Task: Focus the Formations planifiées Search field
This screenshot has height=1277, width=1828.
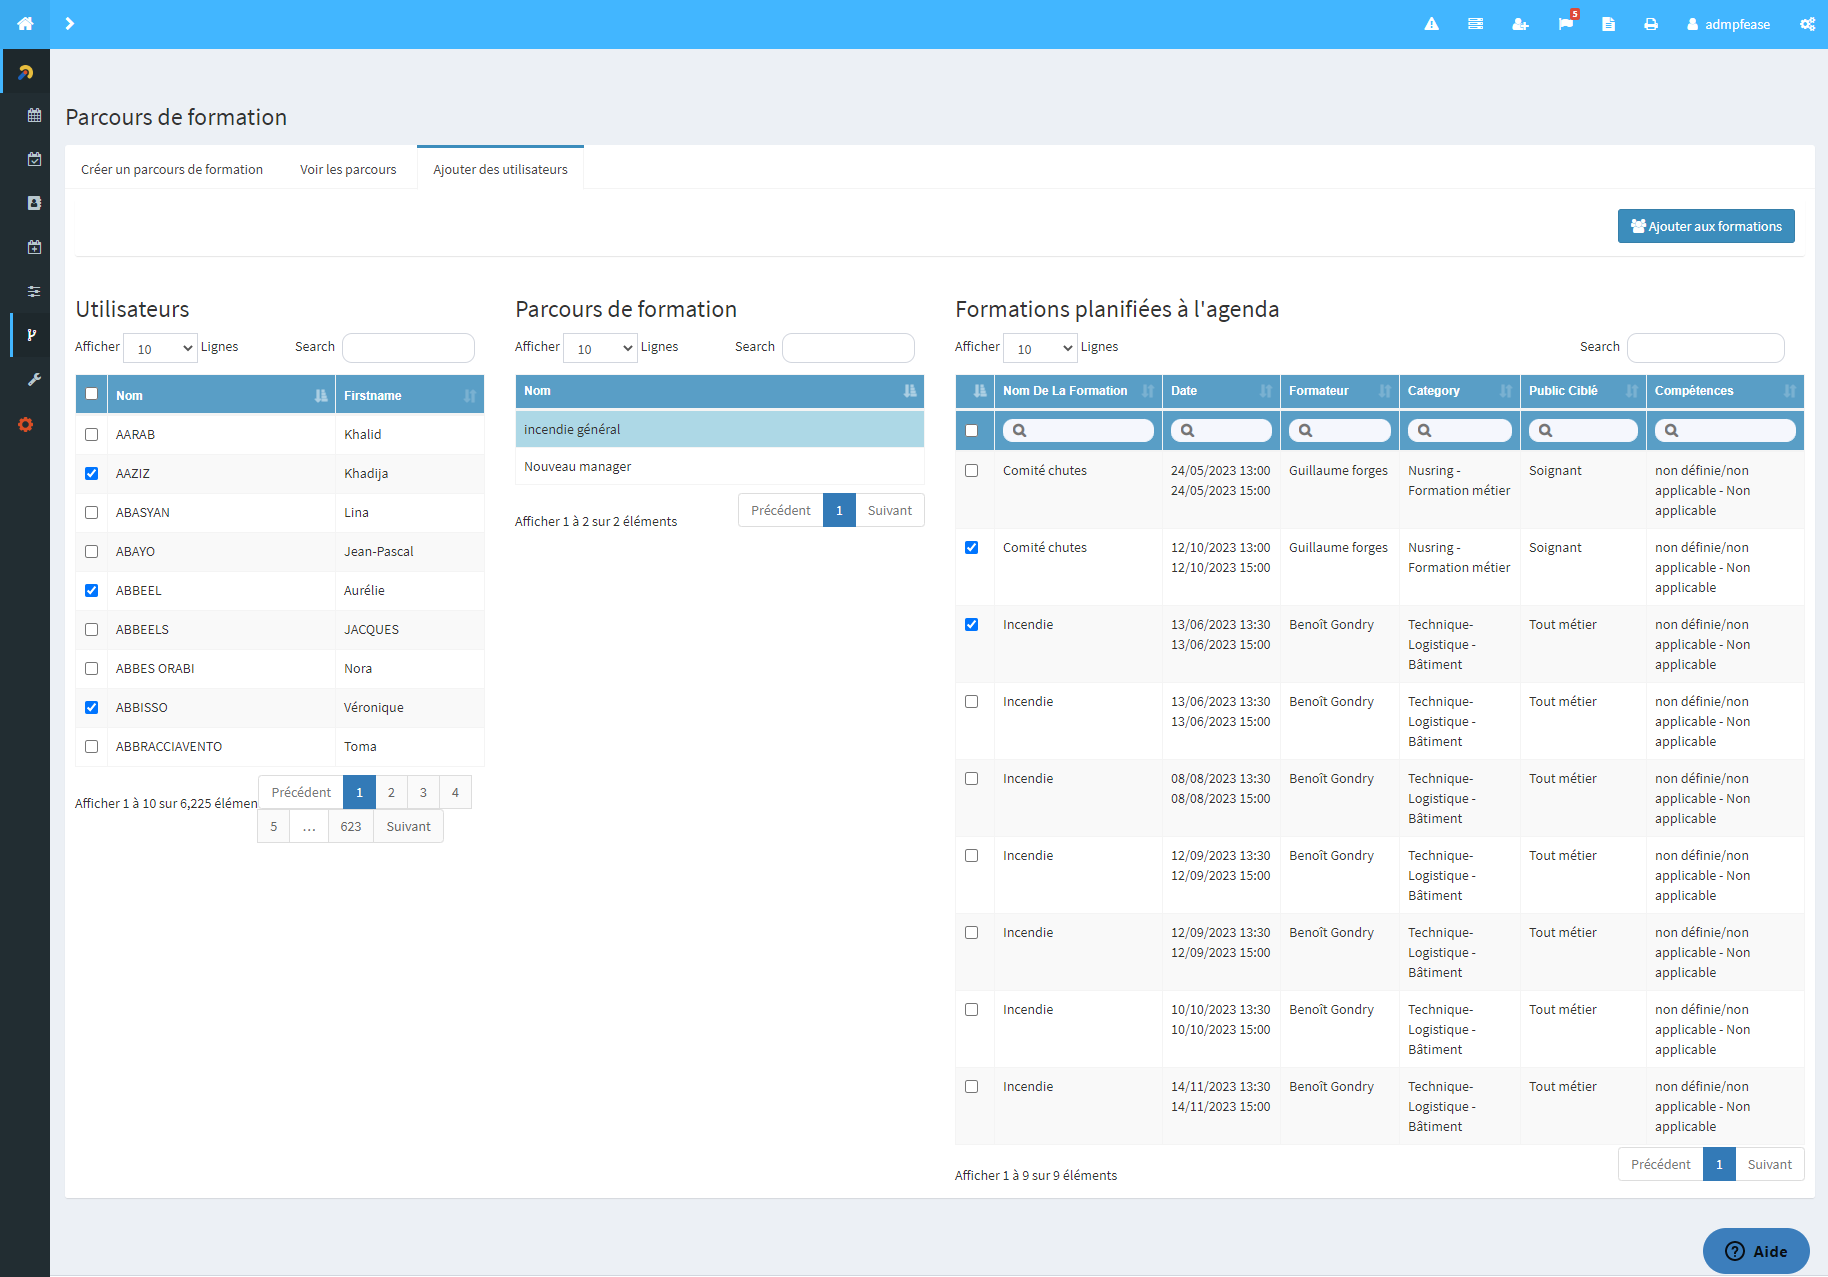Action: click(x=1706, y=347)
